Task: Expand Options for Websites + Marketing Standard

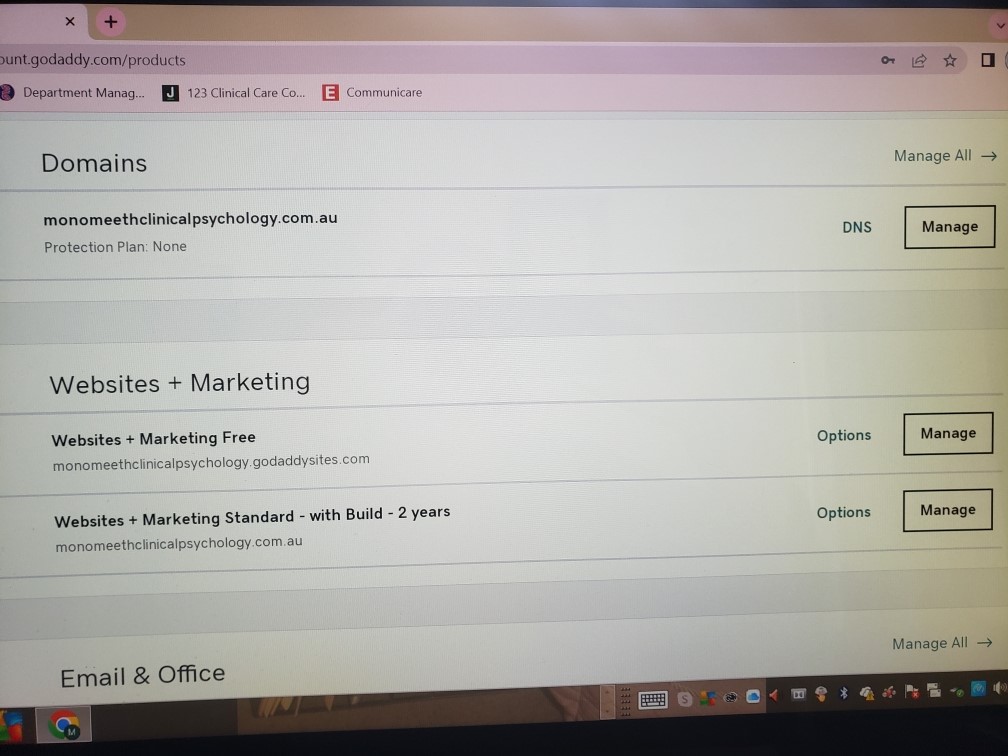Action: tap(843, 513)
